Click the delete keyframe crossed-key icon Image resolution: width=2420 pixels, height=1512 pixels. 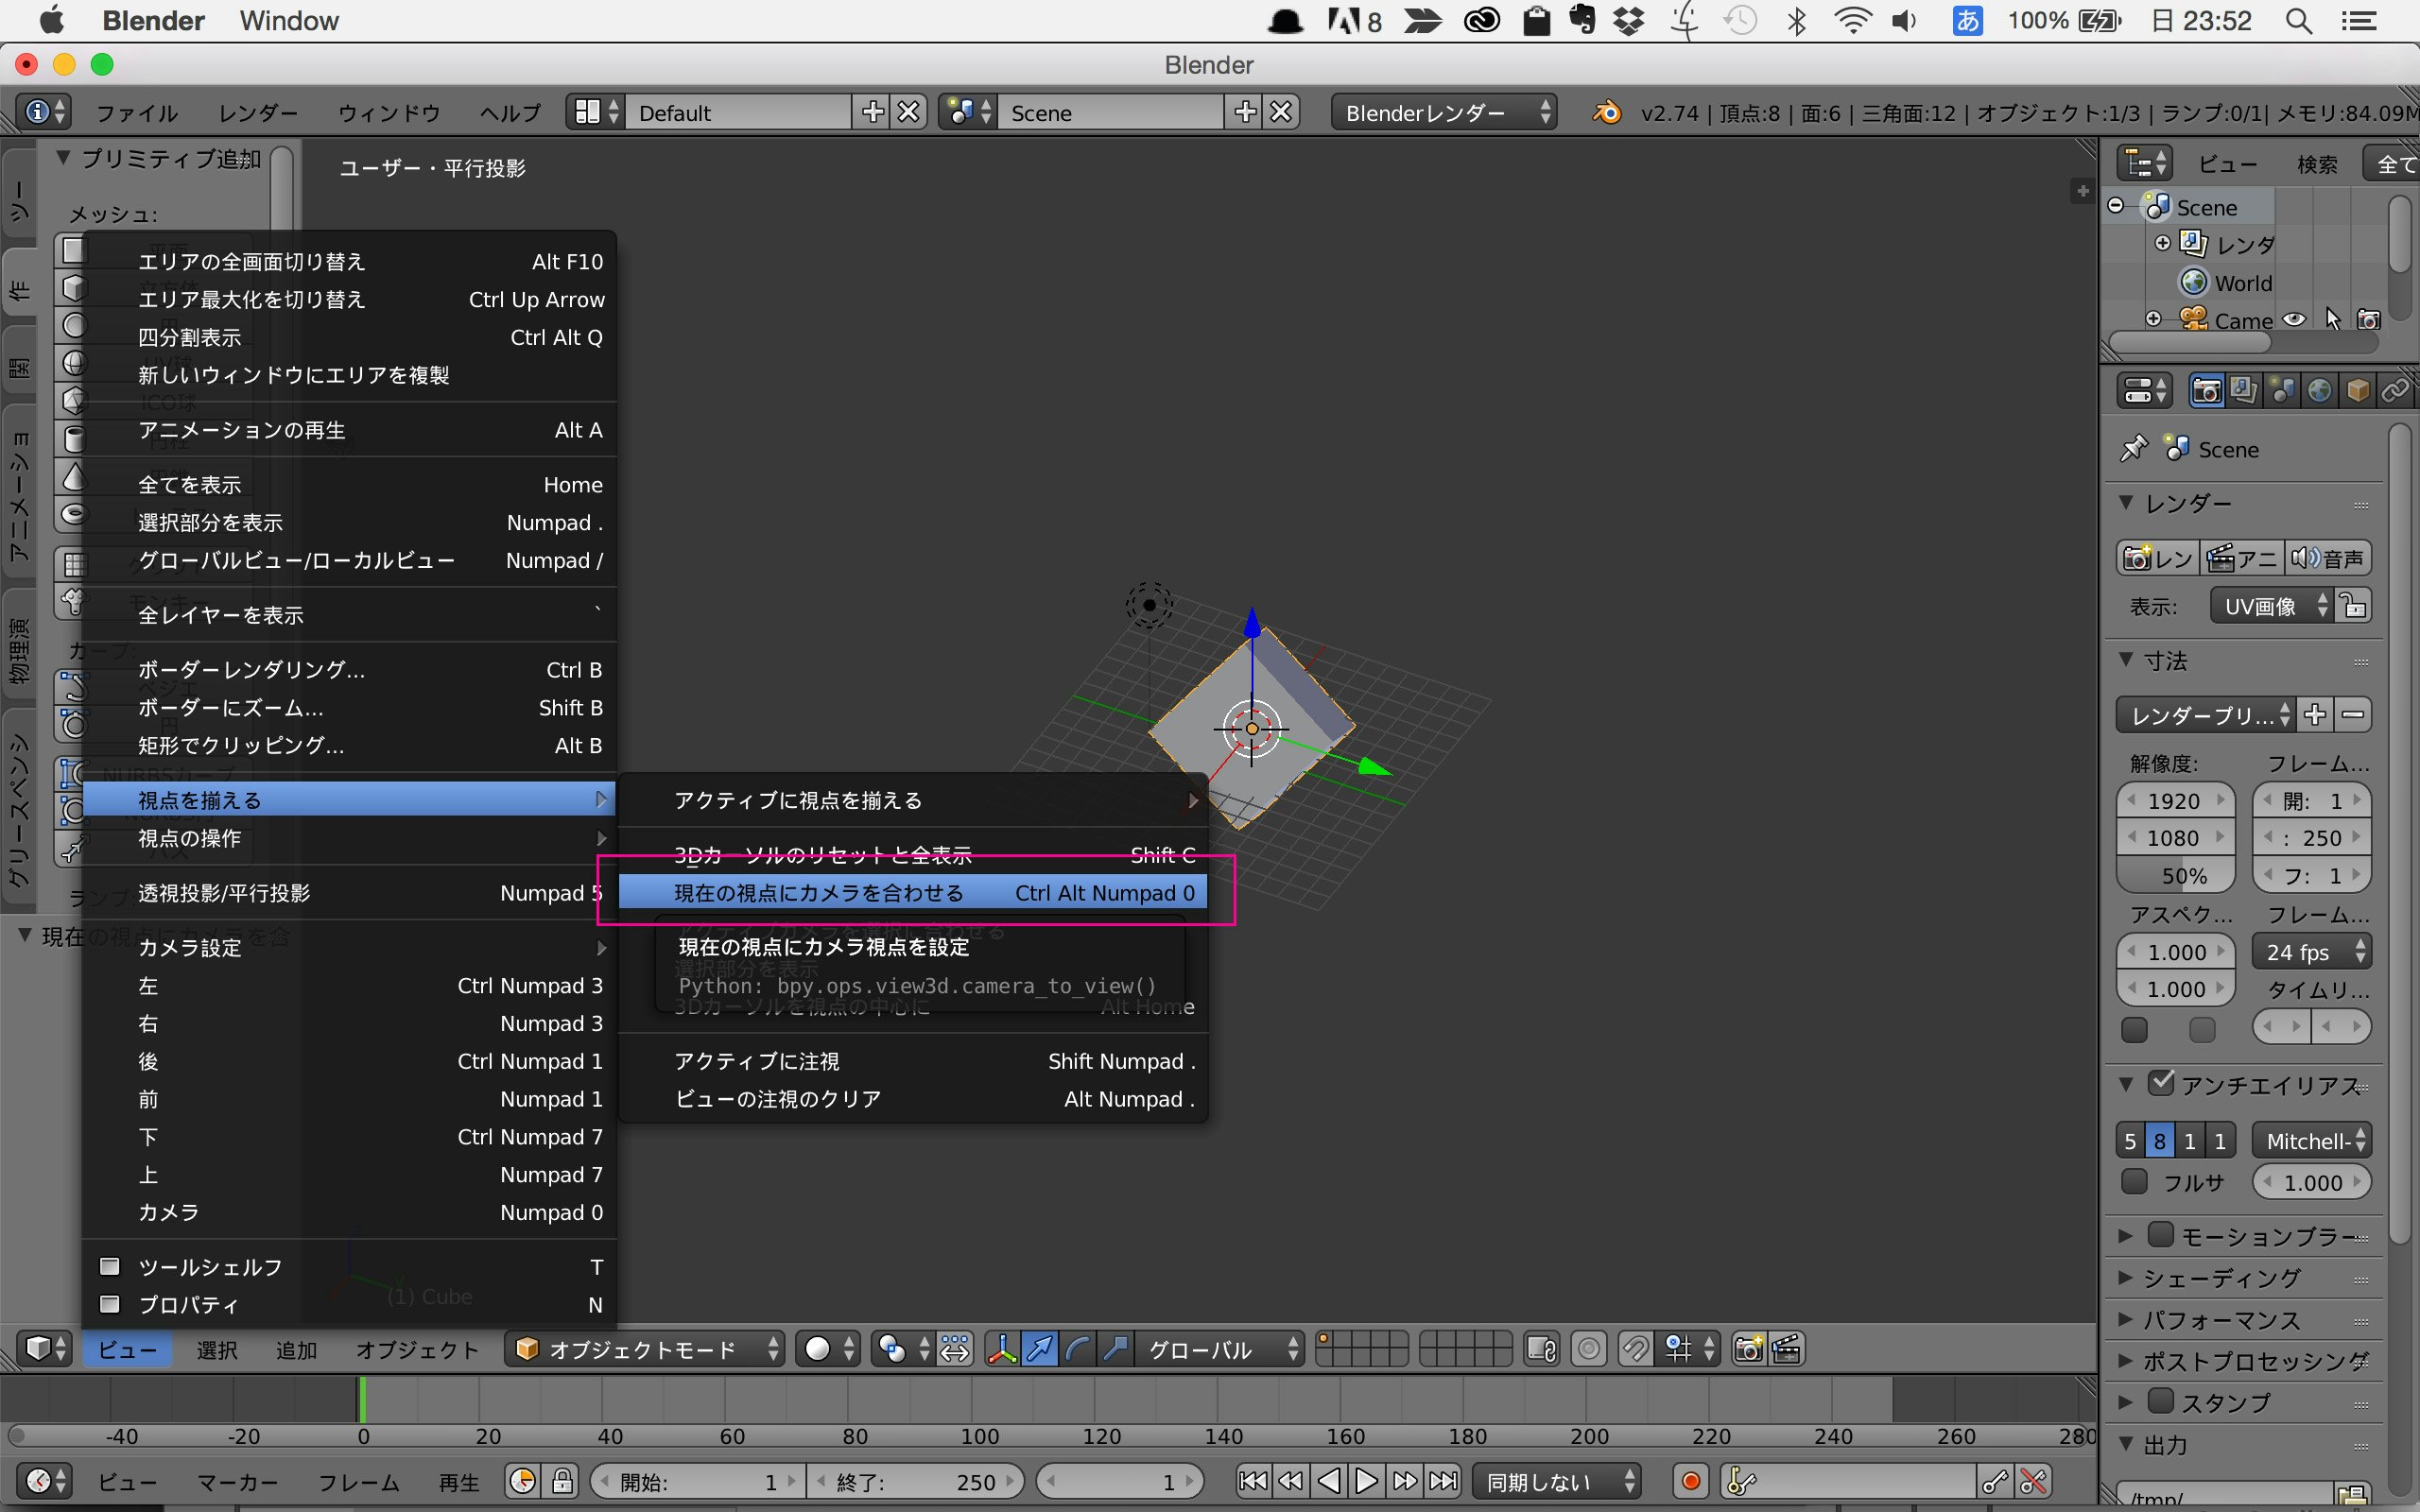coord(2033,1481)
